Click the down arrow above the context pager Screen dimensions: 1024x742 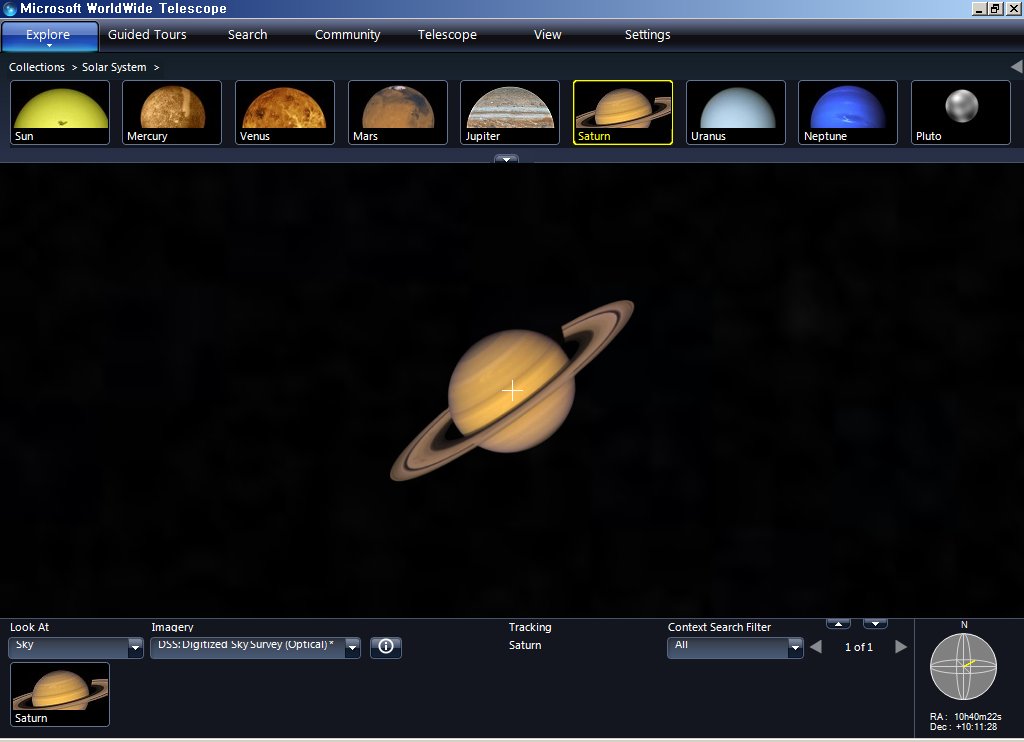point(875,623)
